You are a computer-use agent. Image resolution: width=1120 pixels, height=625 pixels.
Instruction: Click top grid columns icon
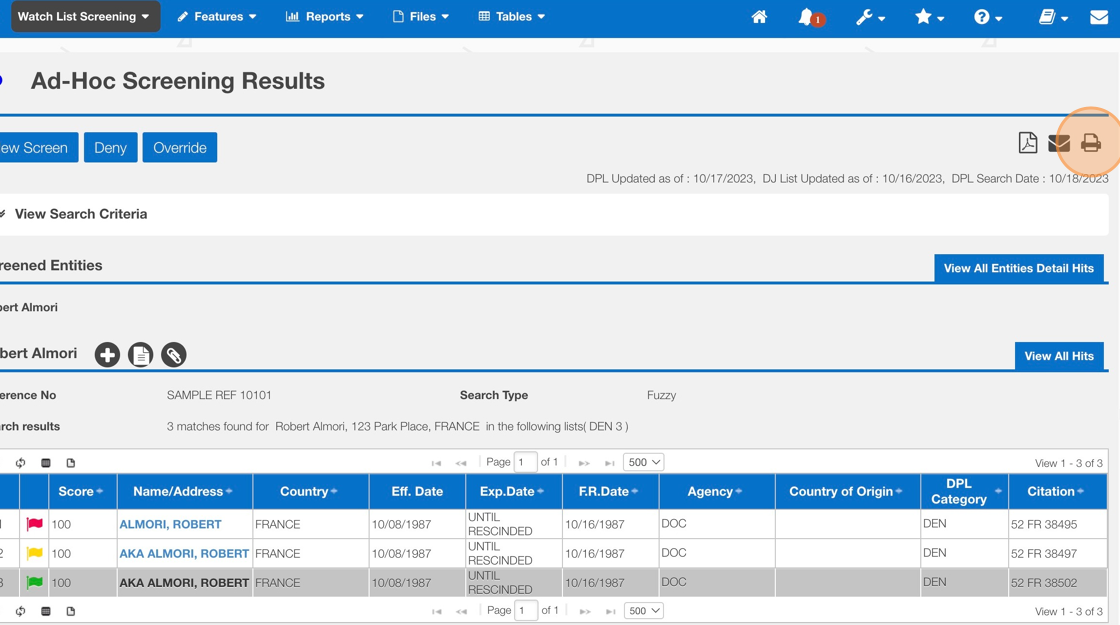pyautogui.click(x=46, y=463)
